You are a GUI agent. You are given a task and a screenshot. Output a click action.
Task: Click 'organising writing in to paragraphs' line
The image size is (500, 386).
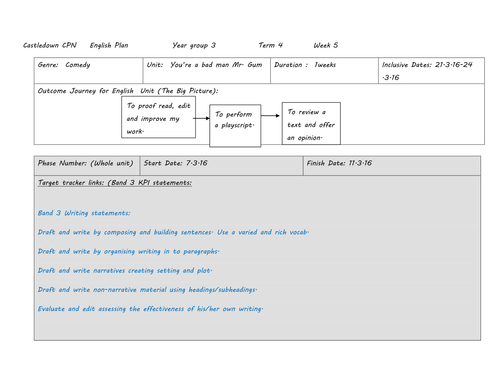point(128,251)
